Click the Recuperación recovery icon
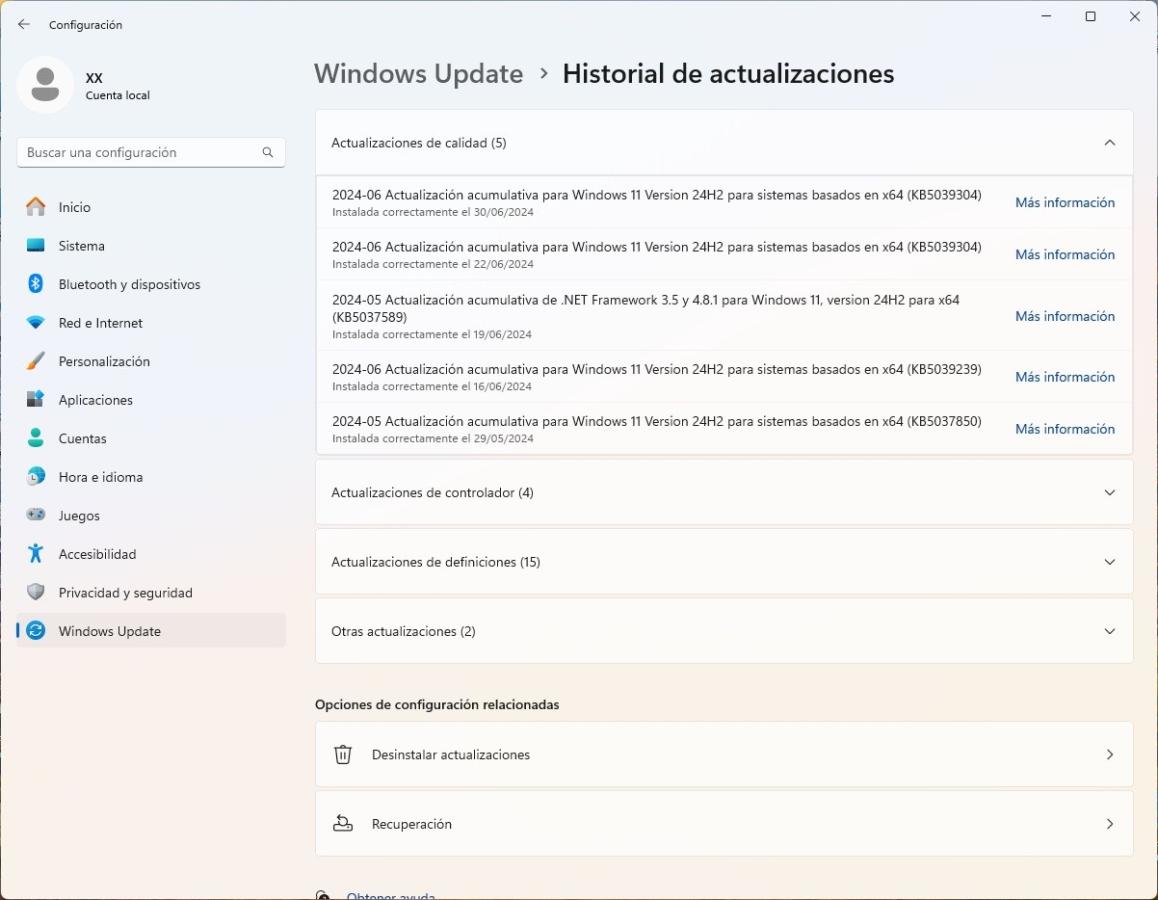The height and width of the screenshot is (900, 1158). (x=343, y=824)
